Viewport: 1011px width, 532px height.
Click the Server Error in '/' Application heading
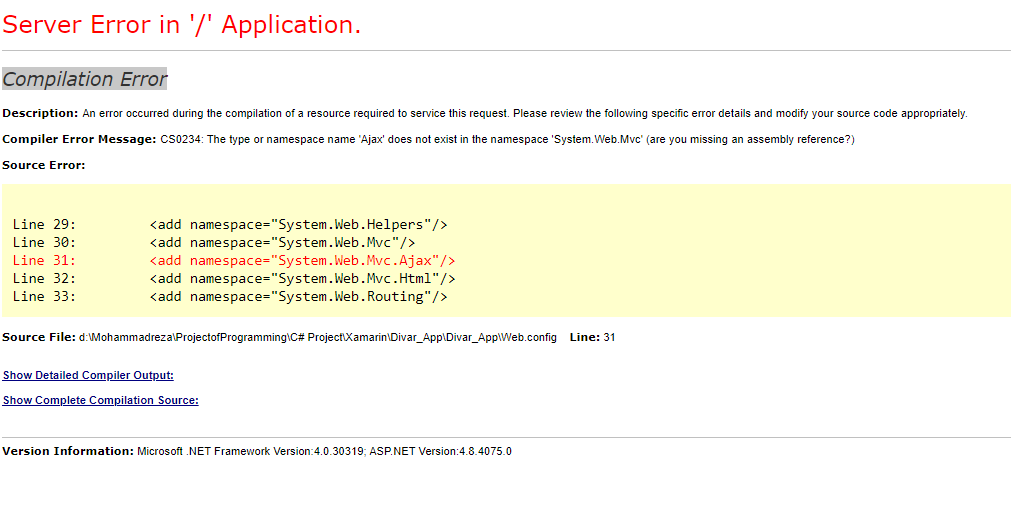(182, 25)
